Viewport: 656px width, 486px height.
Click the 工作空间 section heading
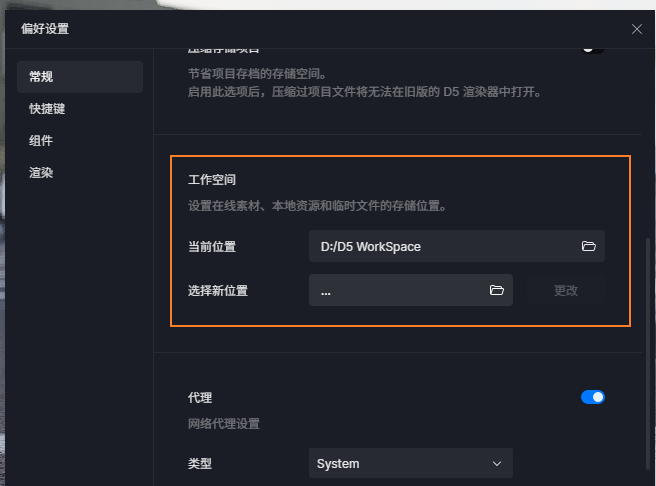coord(212,180)
